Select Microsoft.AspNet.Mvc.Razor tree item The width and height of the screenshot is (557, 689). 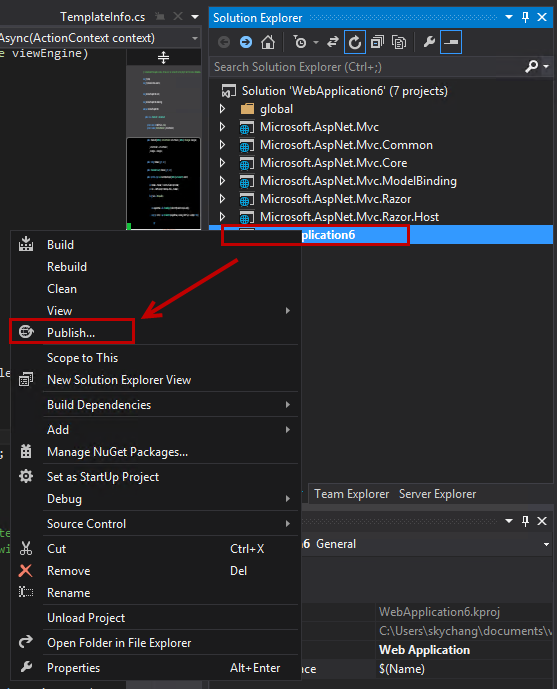(x=336, y=199)
